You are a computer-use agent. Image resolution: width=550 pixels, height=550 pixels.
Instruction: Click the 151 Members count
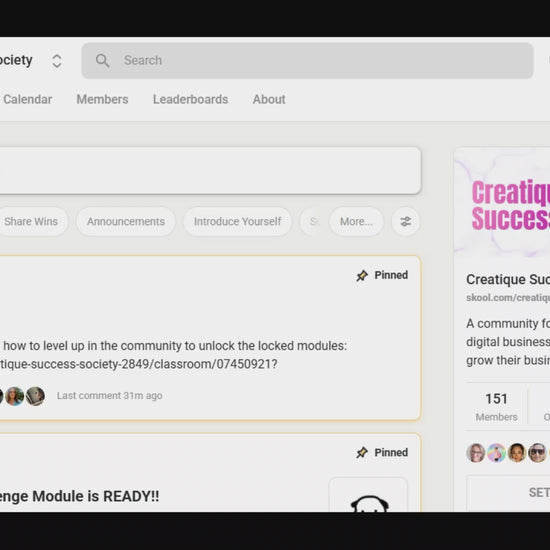tap(496, 407)
